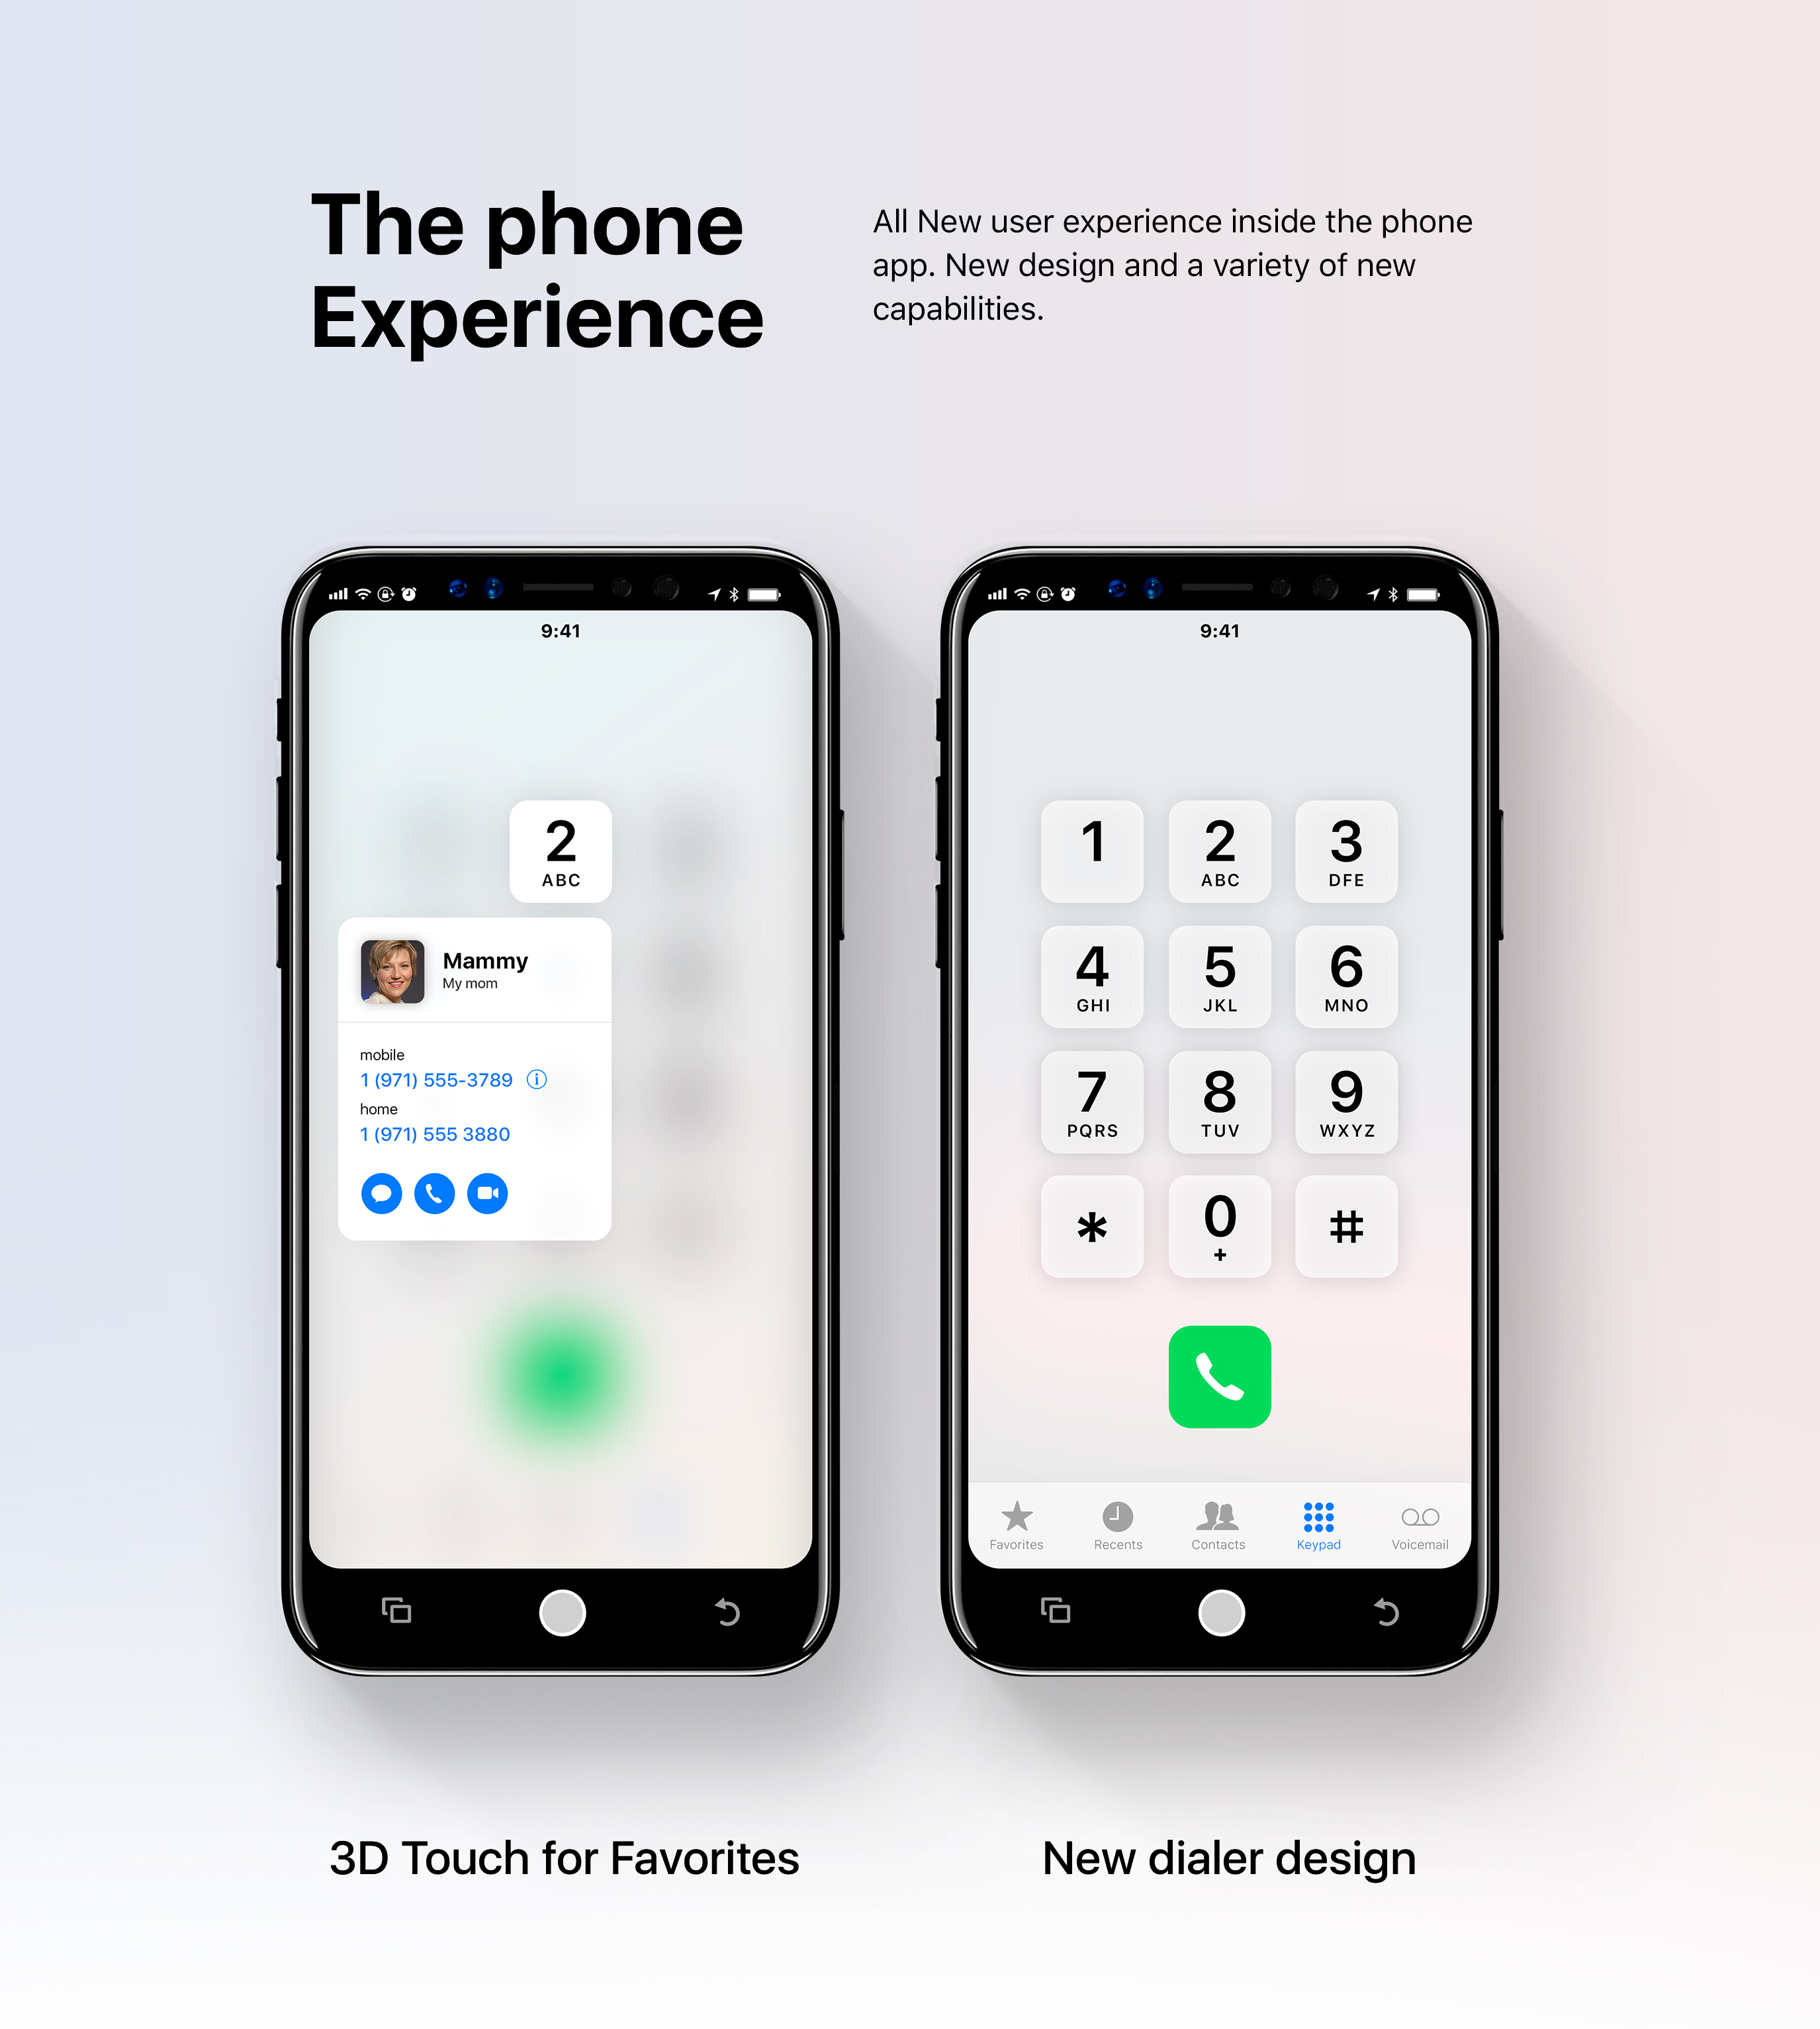Tap the green Call button on dialer
Screen dimensions: 1820x2029
(1219, 1377)
